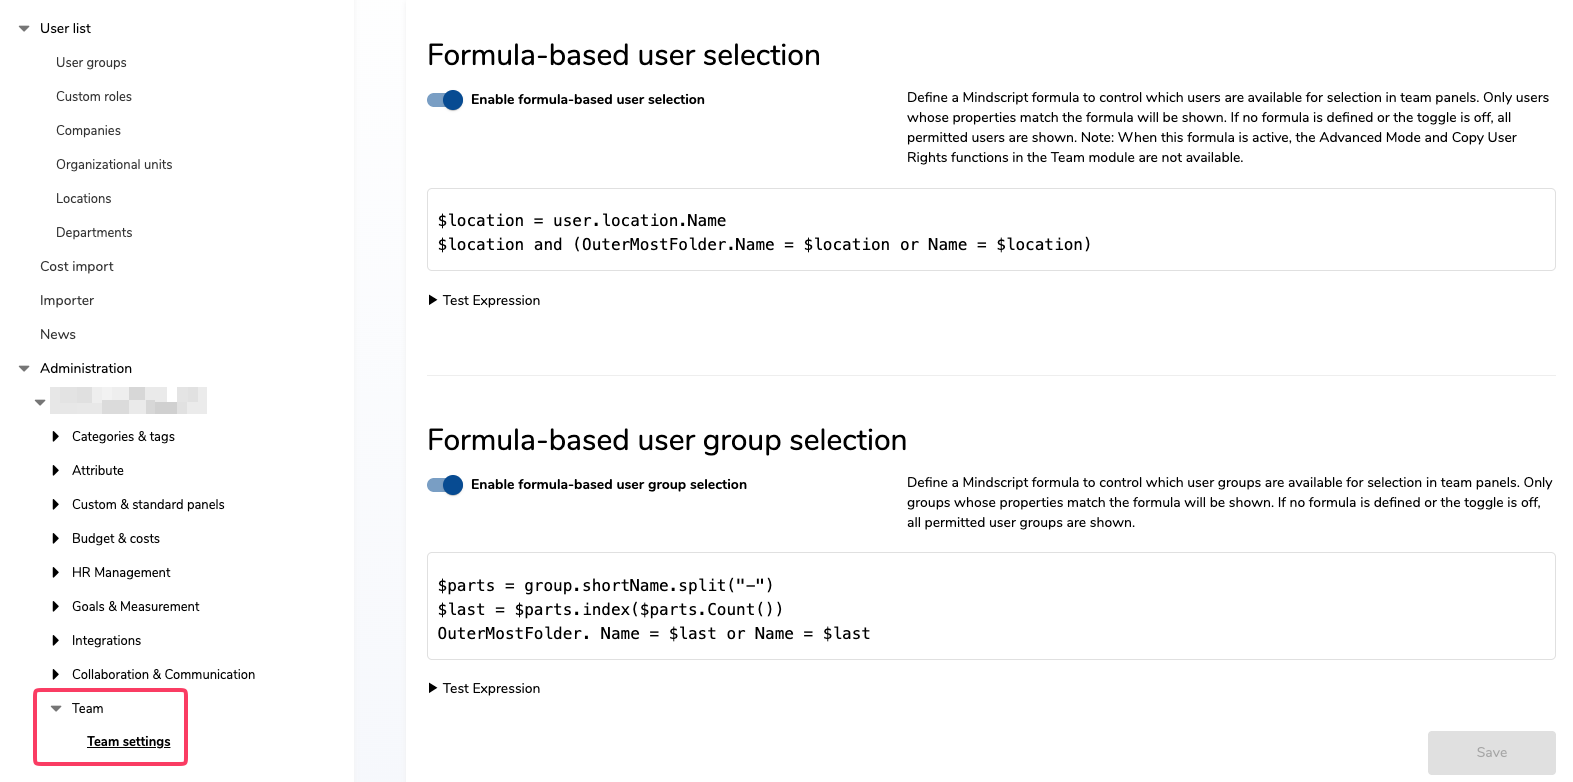Viewport: 1573px width, 782px height.
Task: Collapse the User list arrow
Action: 24,29
